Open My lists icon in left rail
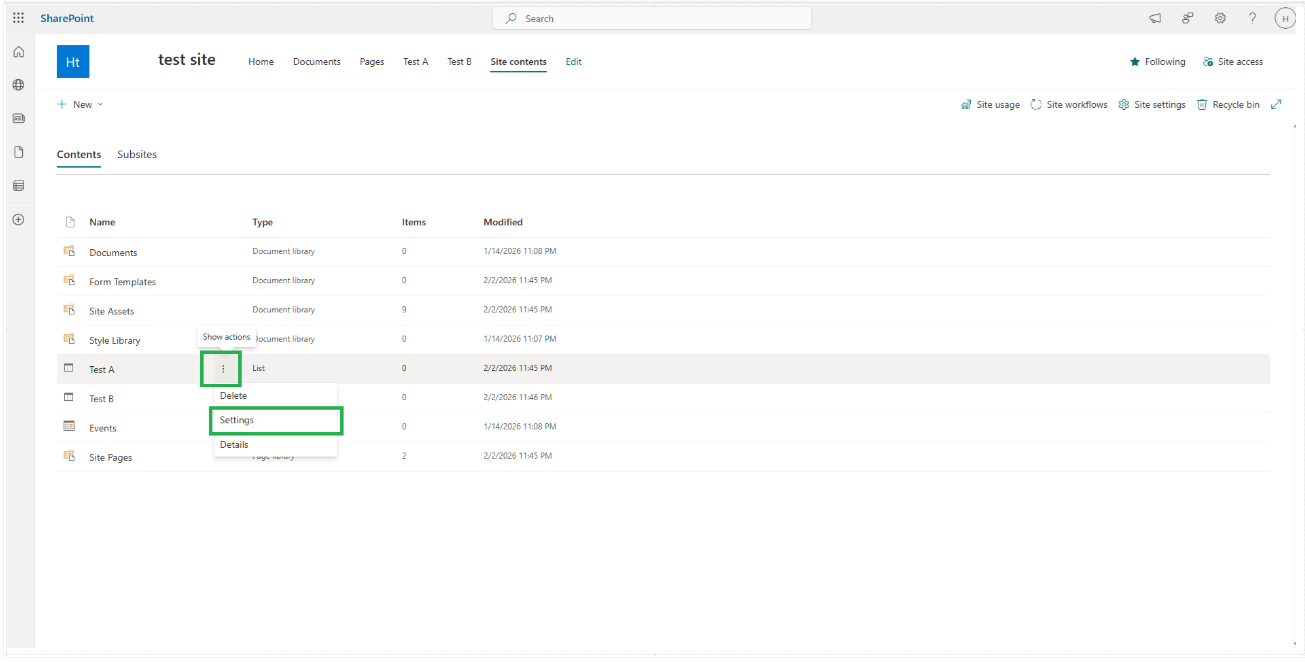Viewport: 1305px width, 662px height. [x=18, y=186]
